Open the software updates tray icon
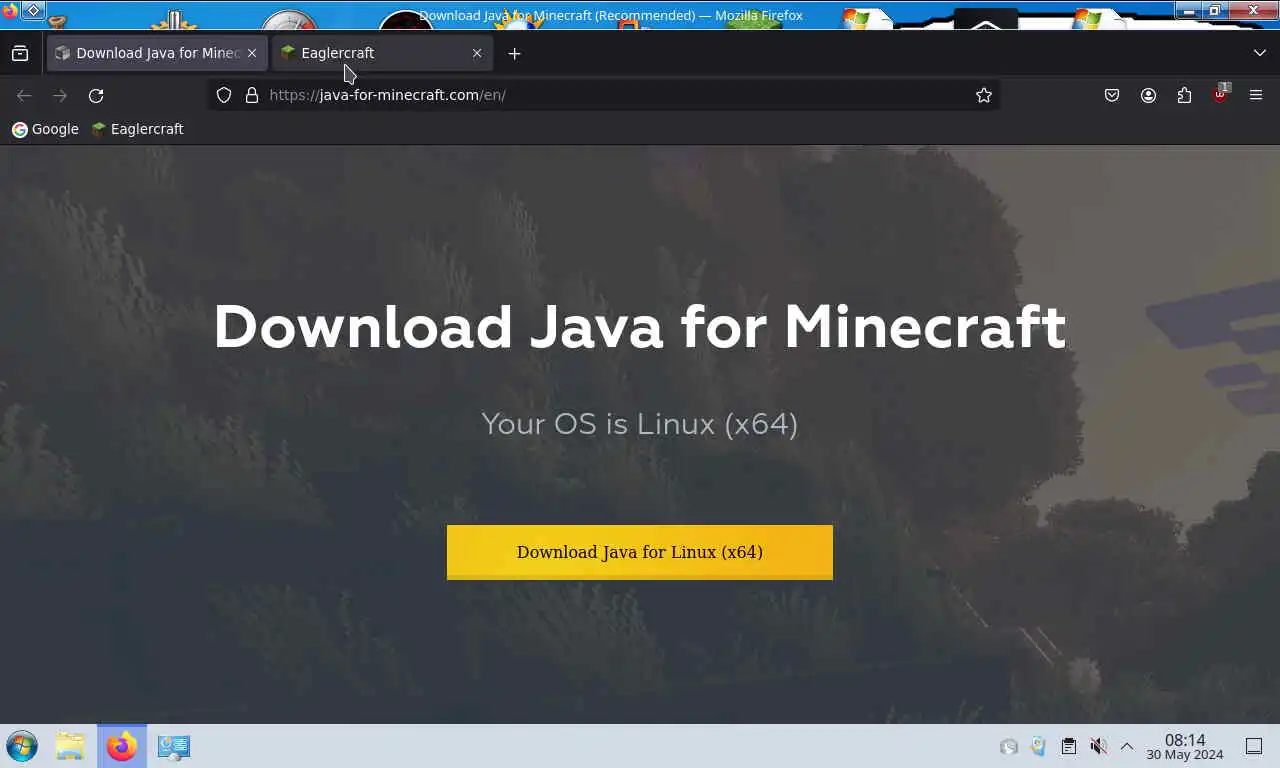Image resolution: width=1280 pixels, height=768 pixels. coord(1009,746)
